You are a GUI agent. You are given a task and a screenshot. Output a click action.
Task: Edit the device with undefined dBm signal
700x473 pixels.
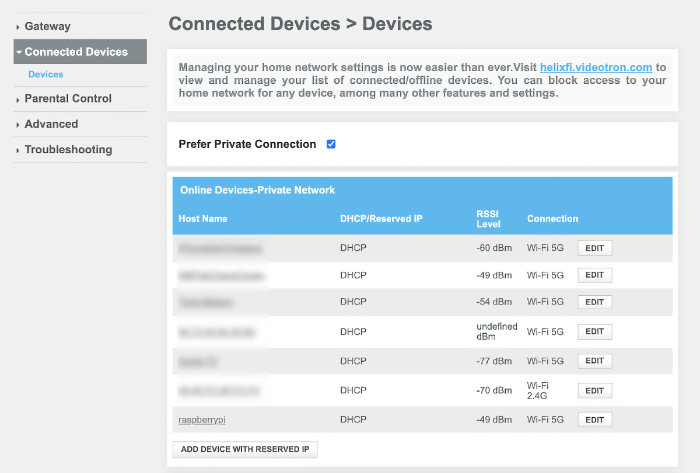(595, 332)
